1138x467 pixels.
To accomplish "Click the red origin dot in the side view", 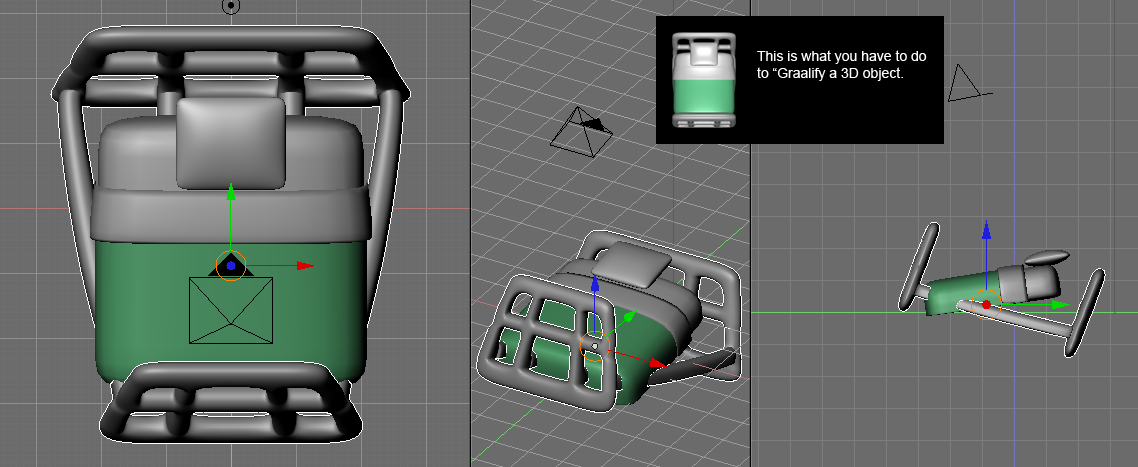I will pyautogui.click(x=986, y=304).
